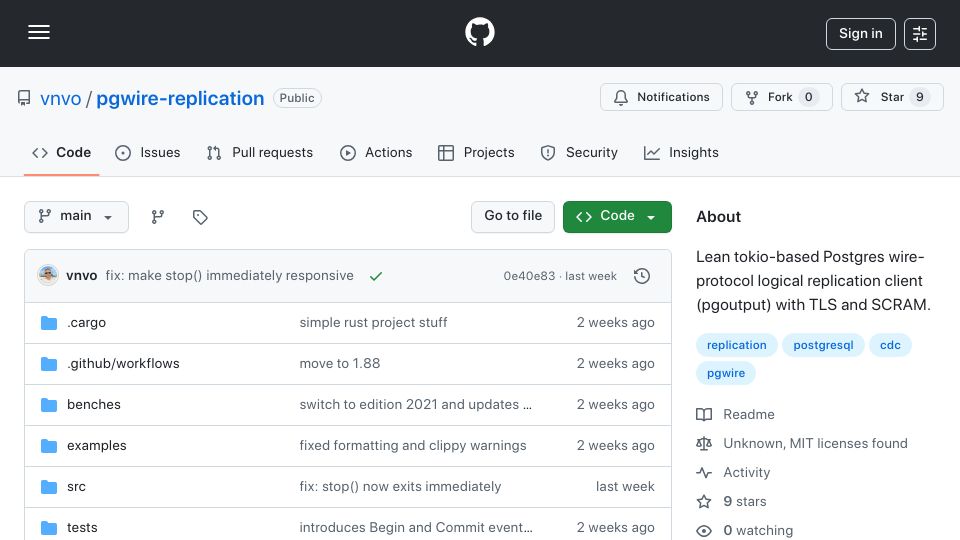Click the star count 9 badge
This screenshot has width=960, height=540.
click(x=920, y=97)
